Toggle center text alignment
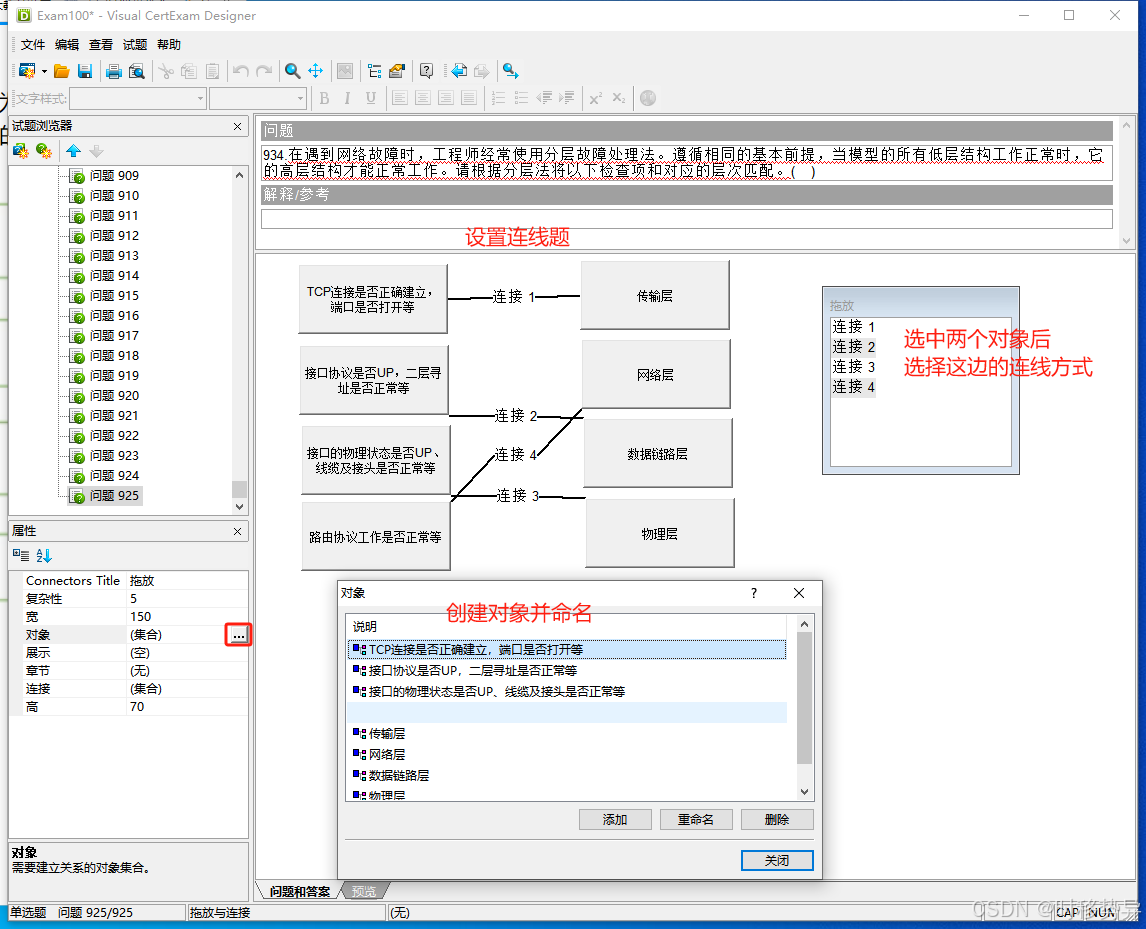 (x=422, y=98)
